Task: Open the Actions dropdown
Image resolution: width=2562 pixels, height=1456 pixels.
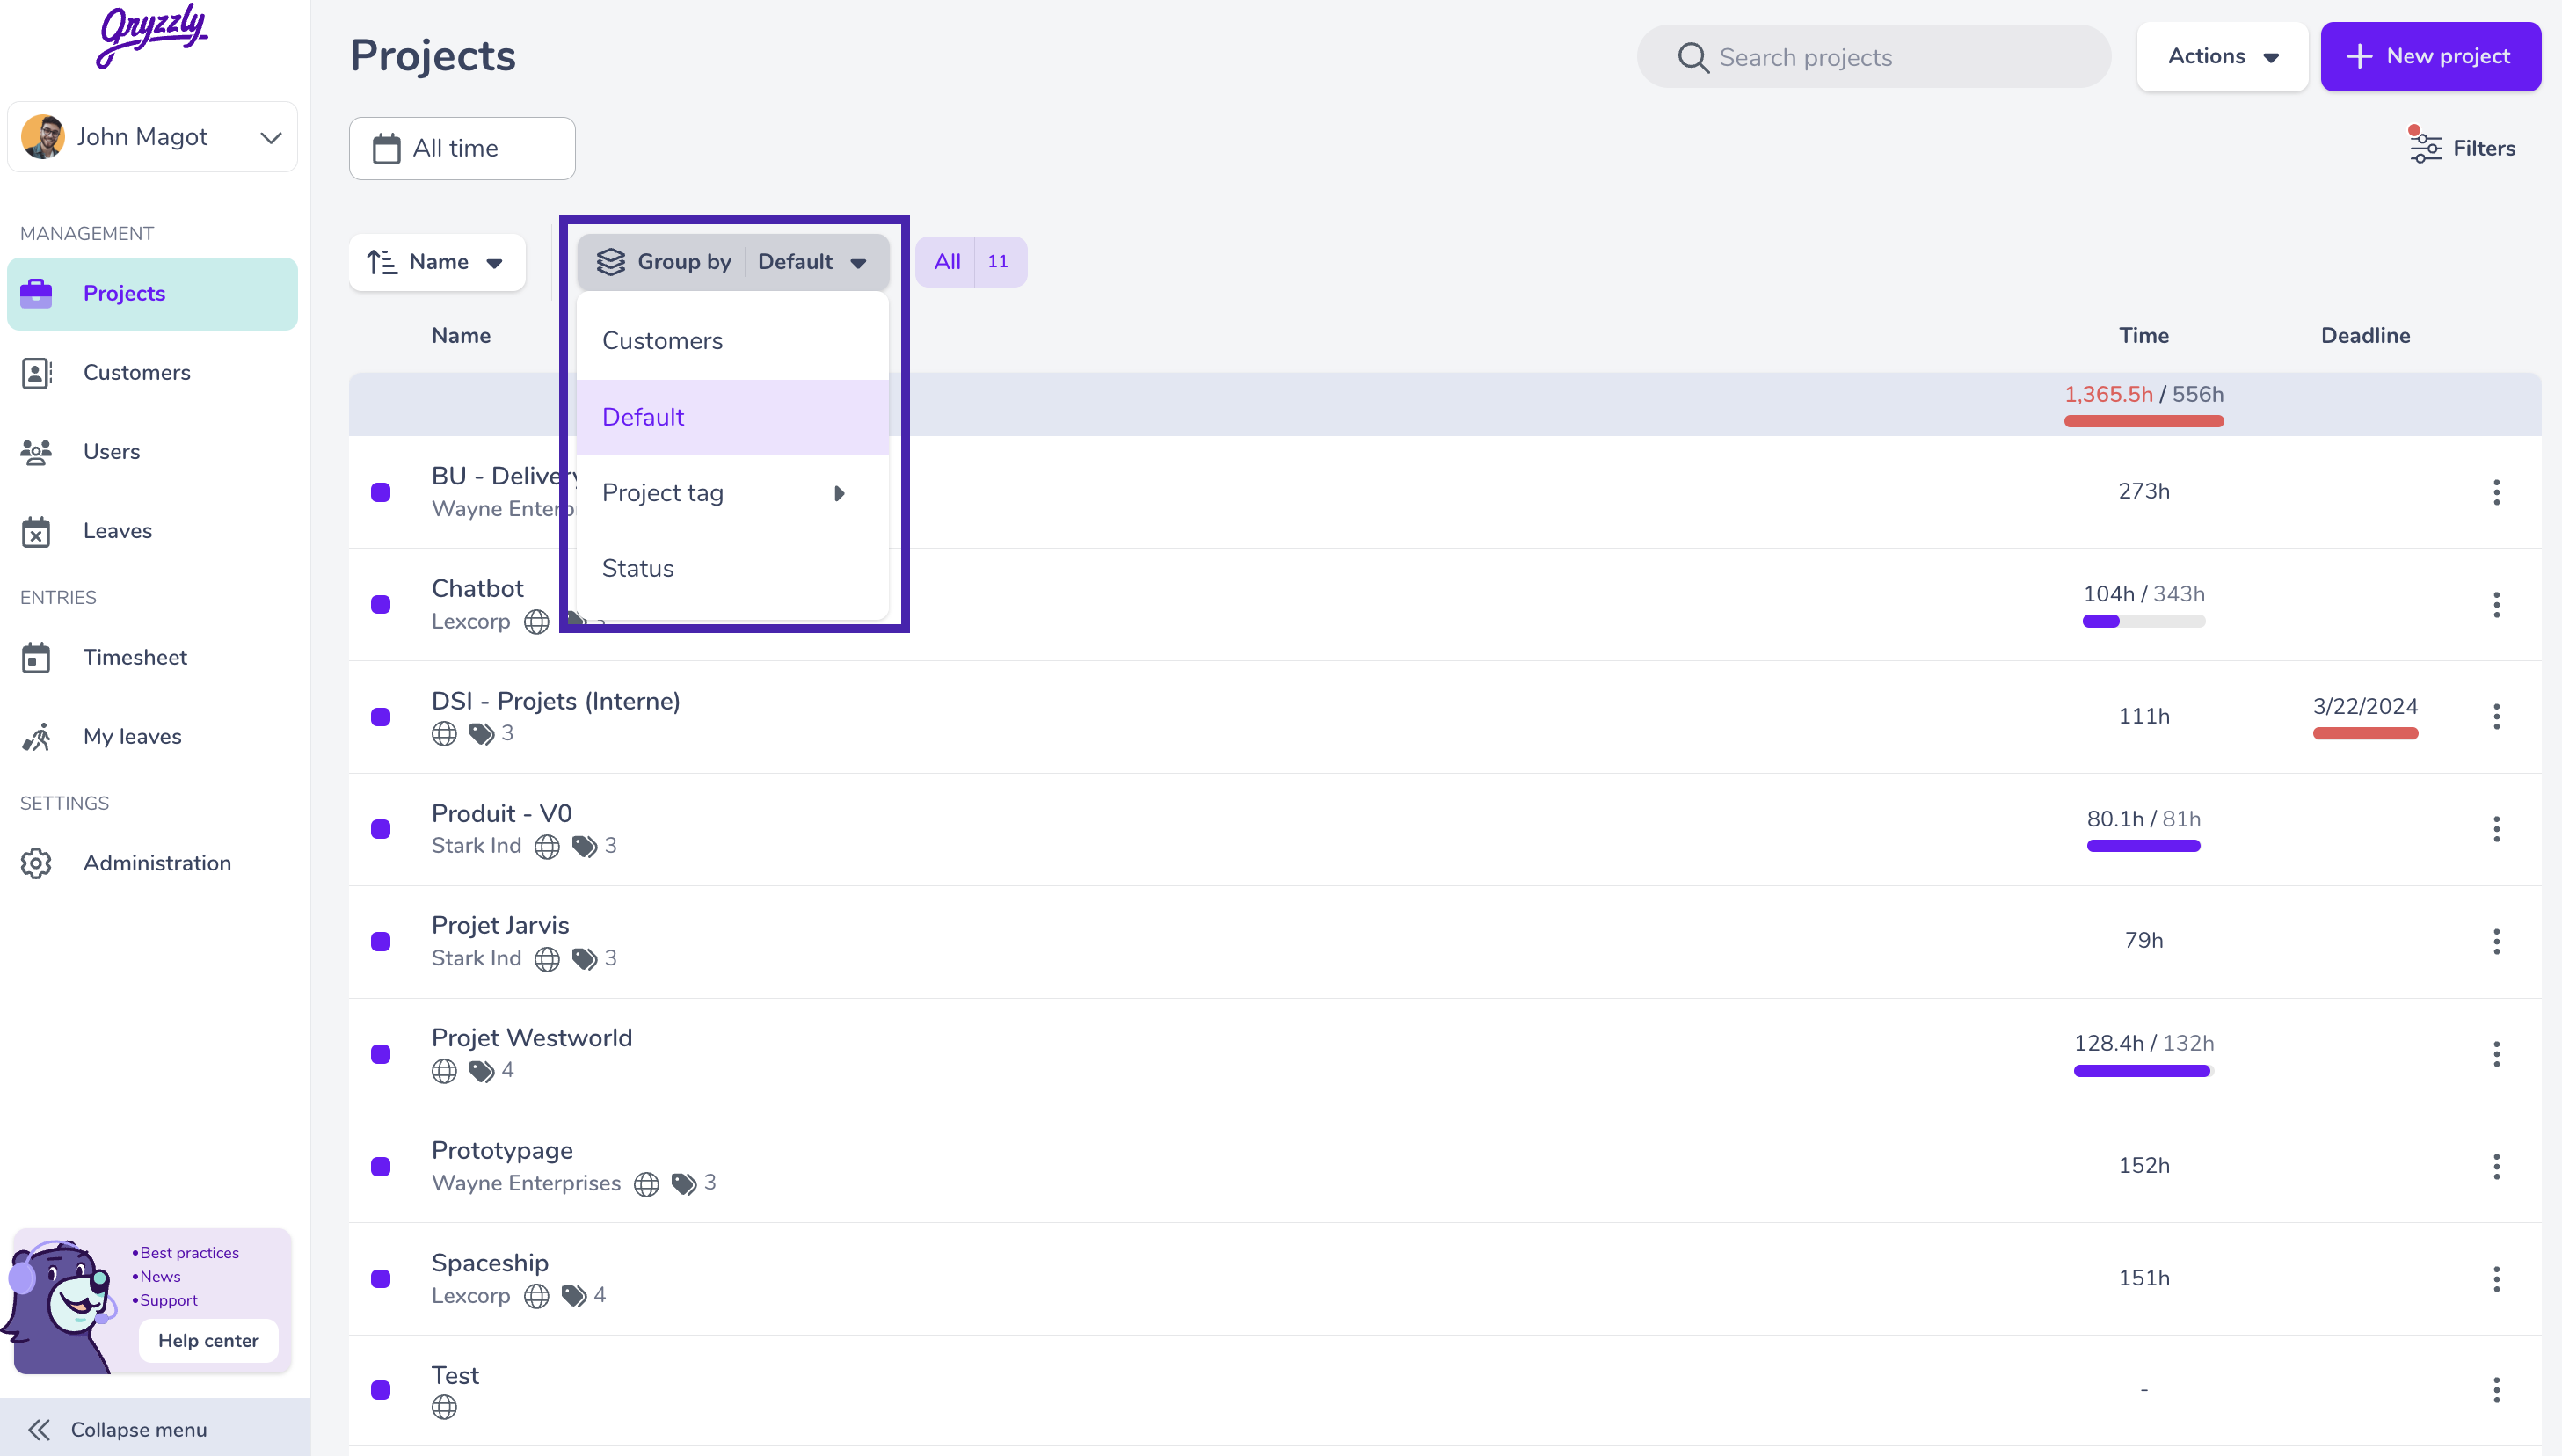Action: [2222, 57]
